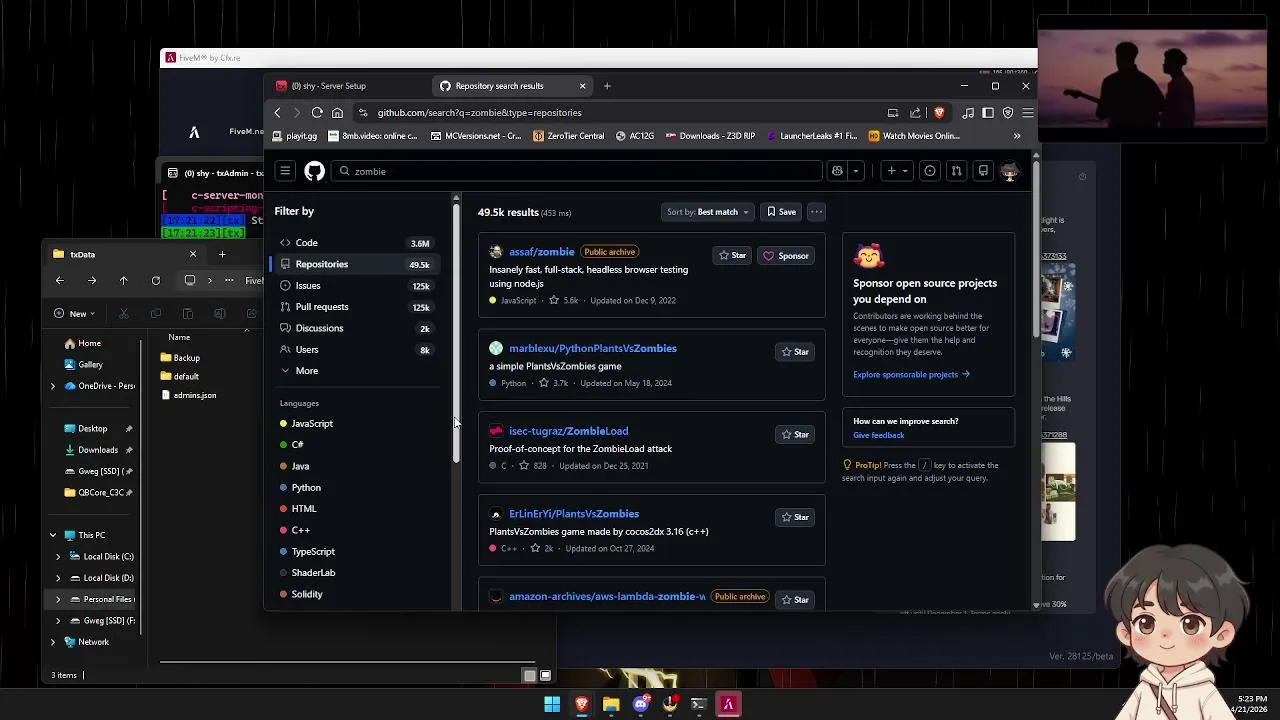The height and width of the screenshot is (720, 1280).
Task: Filter by C# language
Action: point(297,445)
